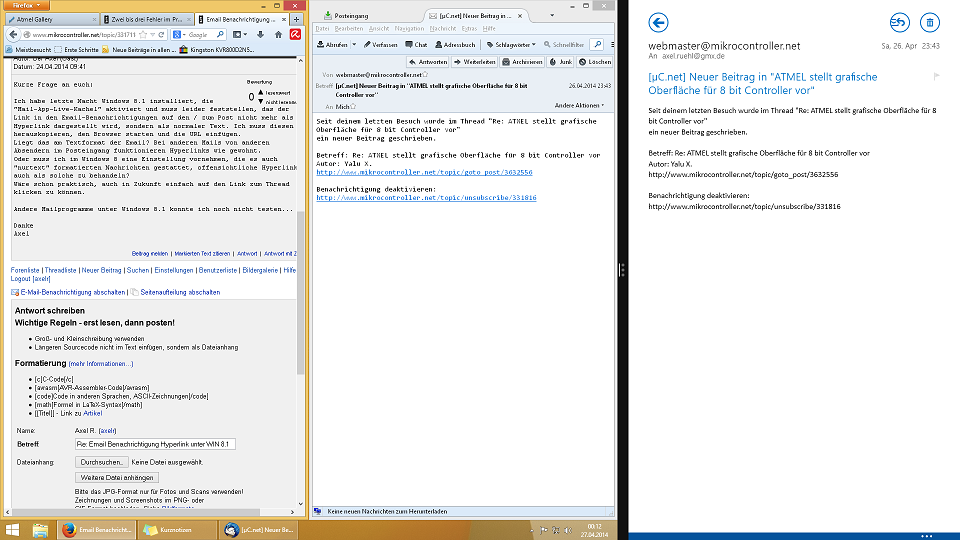
Task: Close the [µC.net] Neuer Beitrag tab
Action: (x=520, y=16)
